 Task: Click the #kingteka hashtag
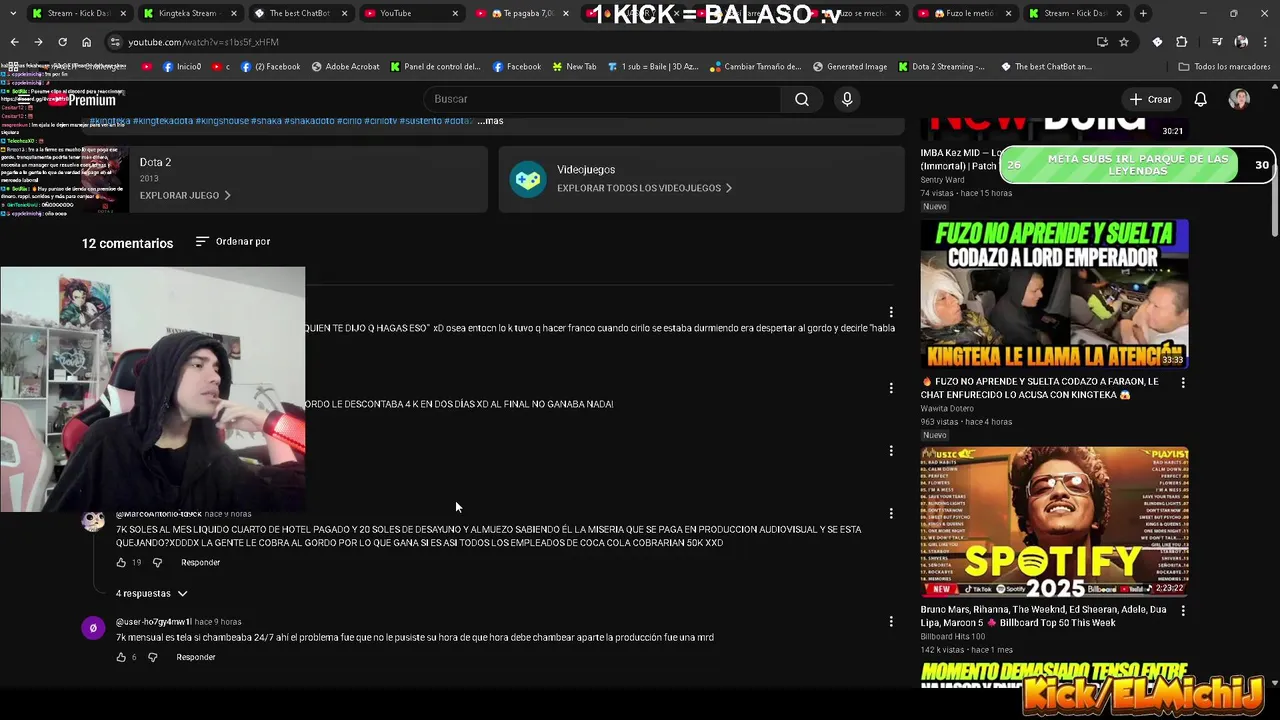(111, 121)
